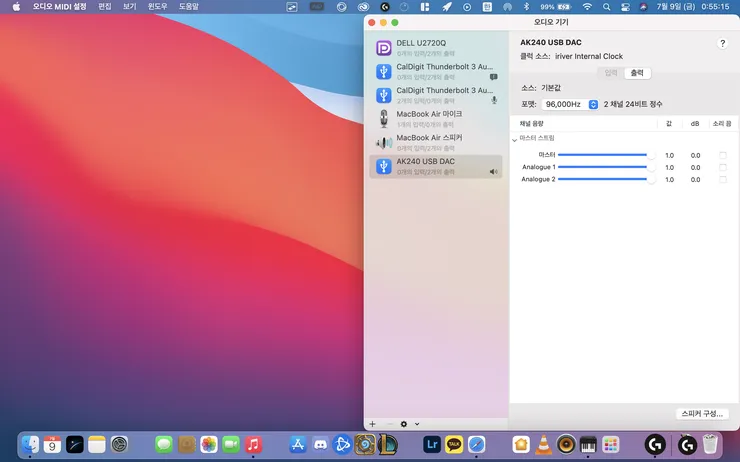Open the gear action menu below device list
This screenshot has width=740, height=462.
pyautogui.click(x=404, y=424)
